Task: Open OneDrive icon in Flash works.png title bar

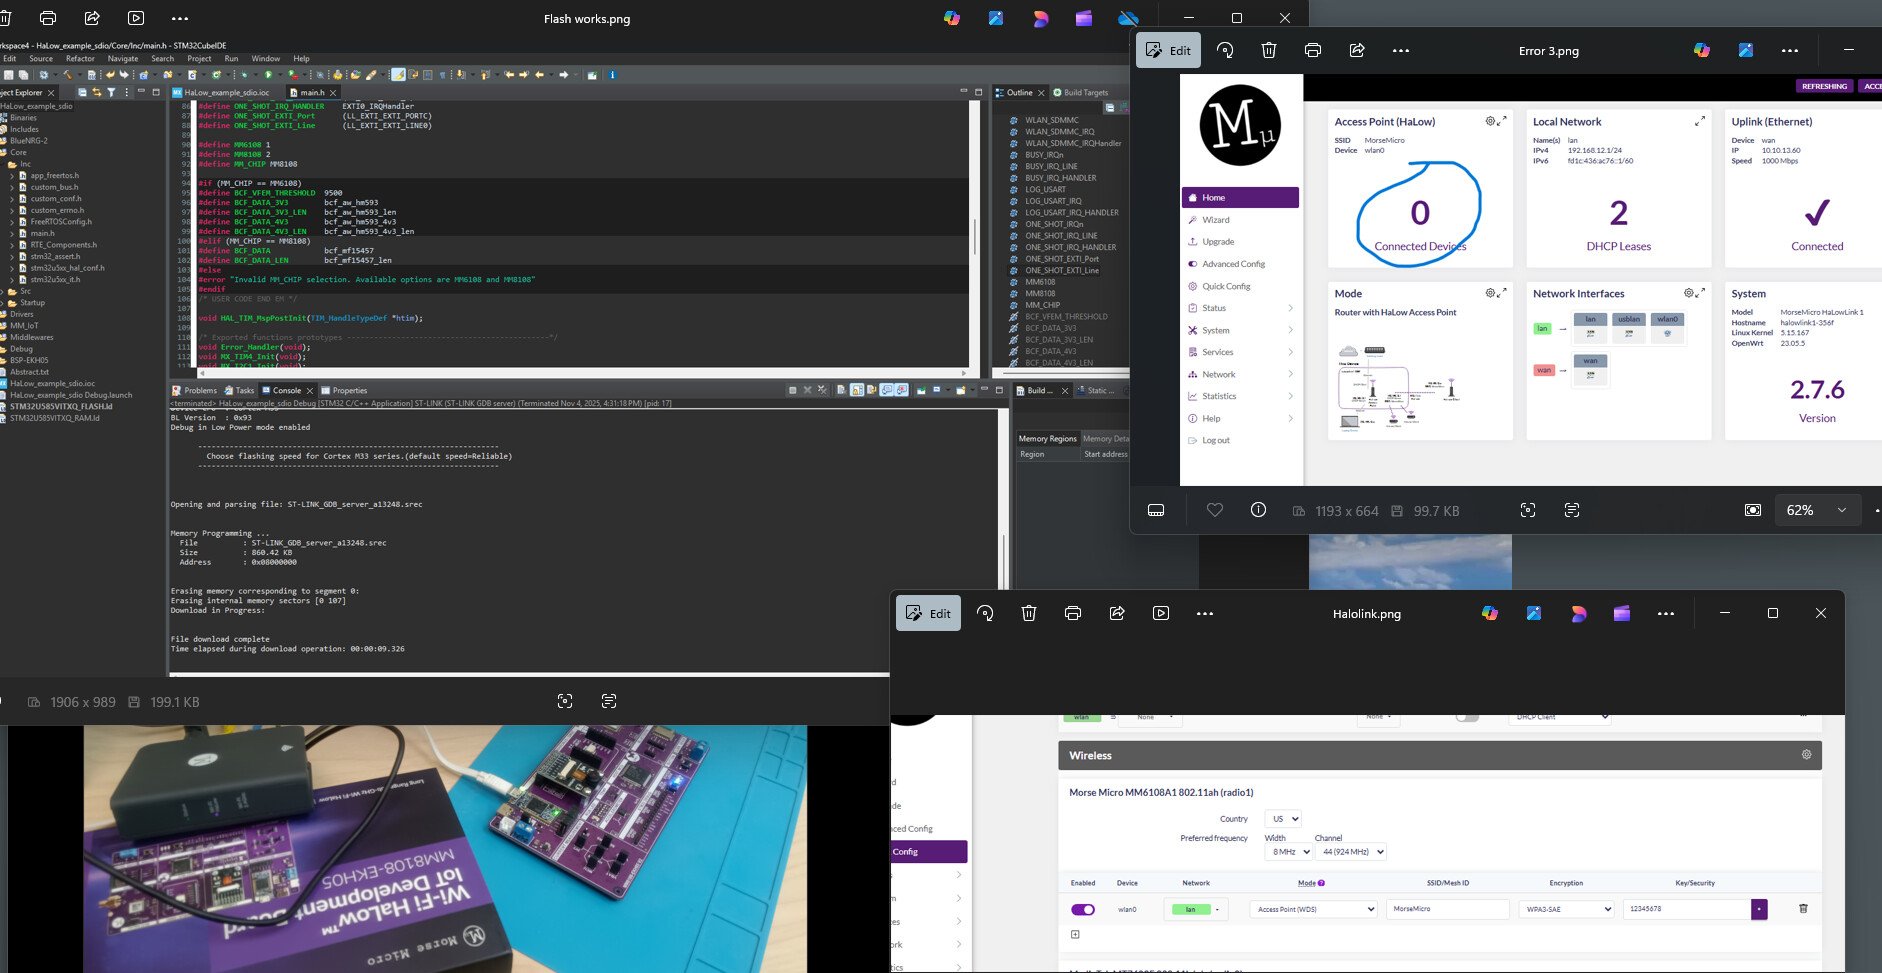Action: tap(1128, 18)
